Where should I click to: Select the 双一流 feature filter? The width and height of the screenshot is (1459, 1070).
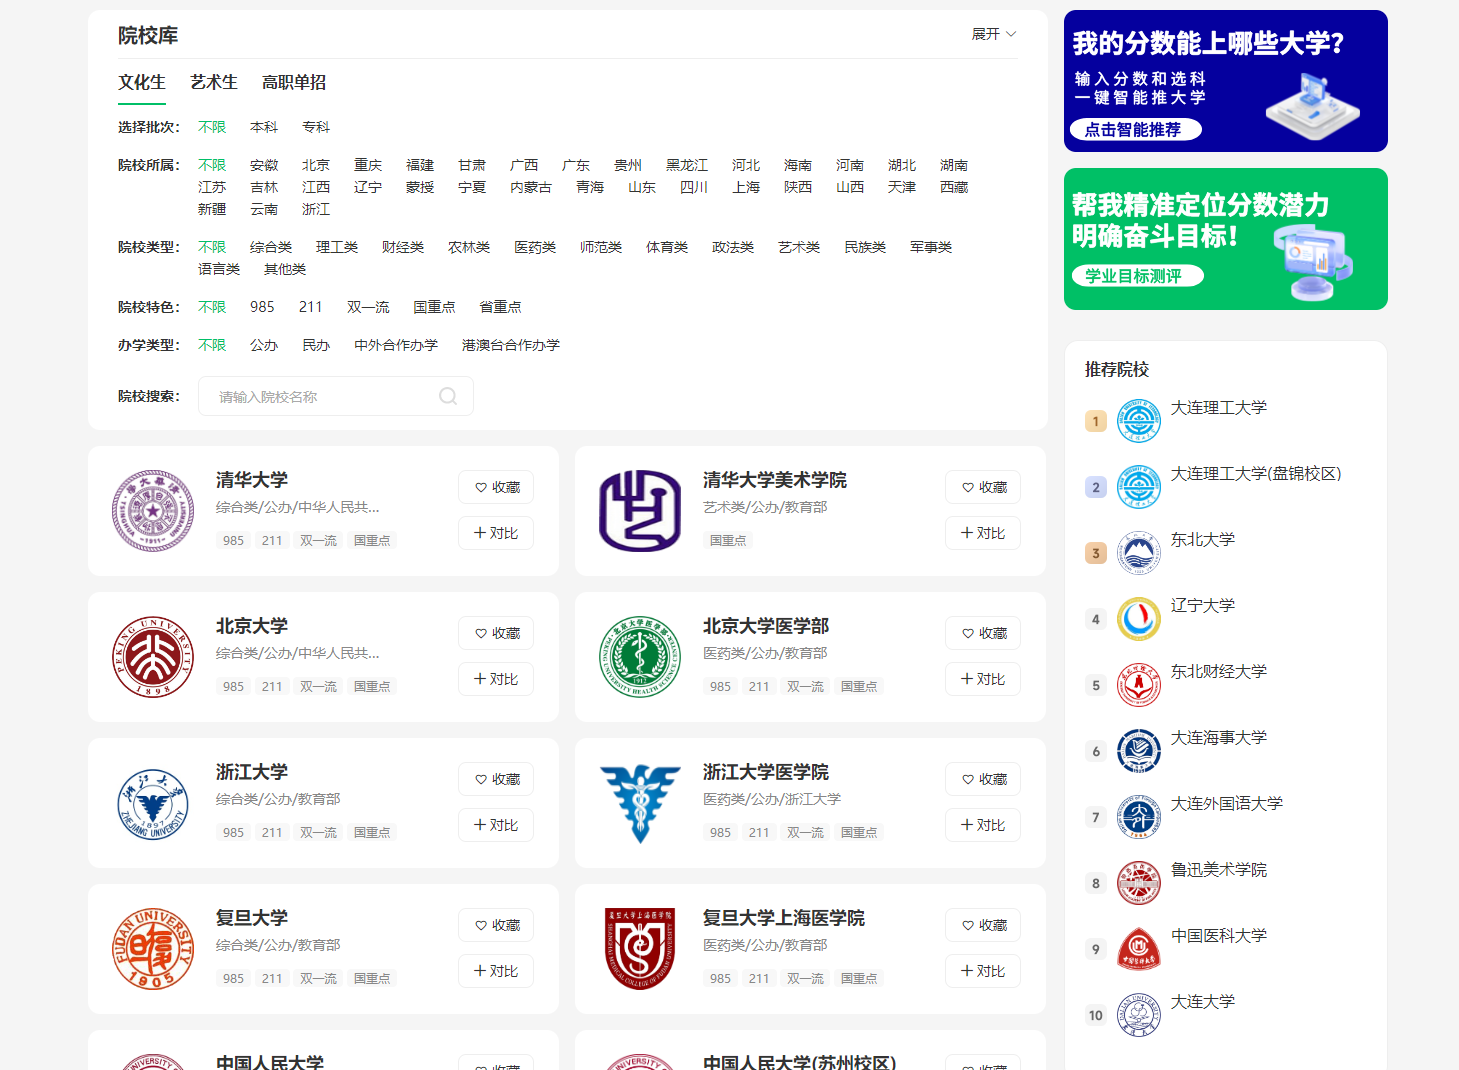[x=368, y=307]
